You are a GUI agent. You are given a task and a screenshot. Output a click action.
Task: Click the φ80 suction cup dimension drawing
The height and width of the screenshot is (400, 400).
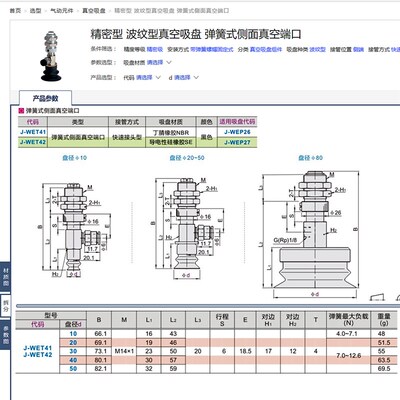coord(310,235)
